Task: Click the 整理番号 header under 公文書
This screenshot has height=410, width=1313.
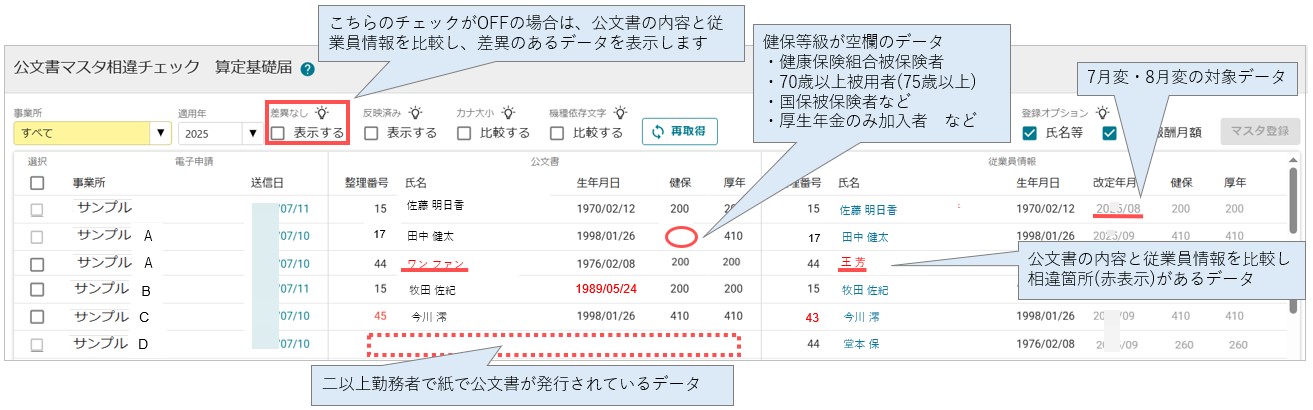Action: click(x=366, y=183)
